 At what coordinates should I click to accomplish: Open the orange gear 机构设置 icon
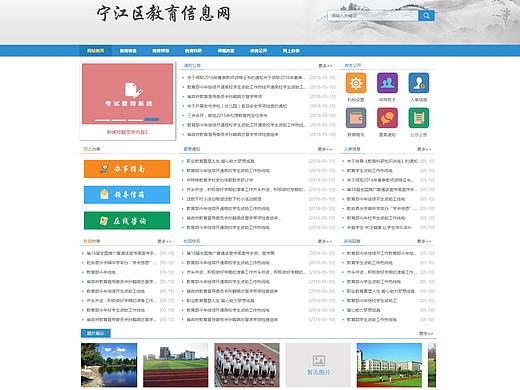(x=356, y=83)
